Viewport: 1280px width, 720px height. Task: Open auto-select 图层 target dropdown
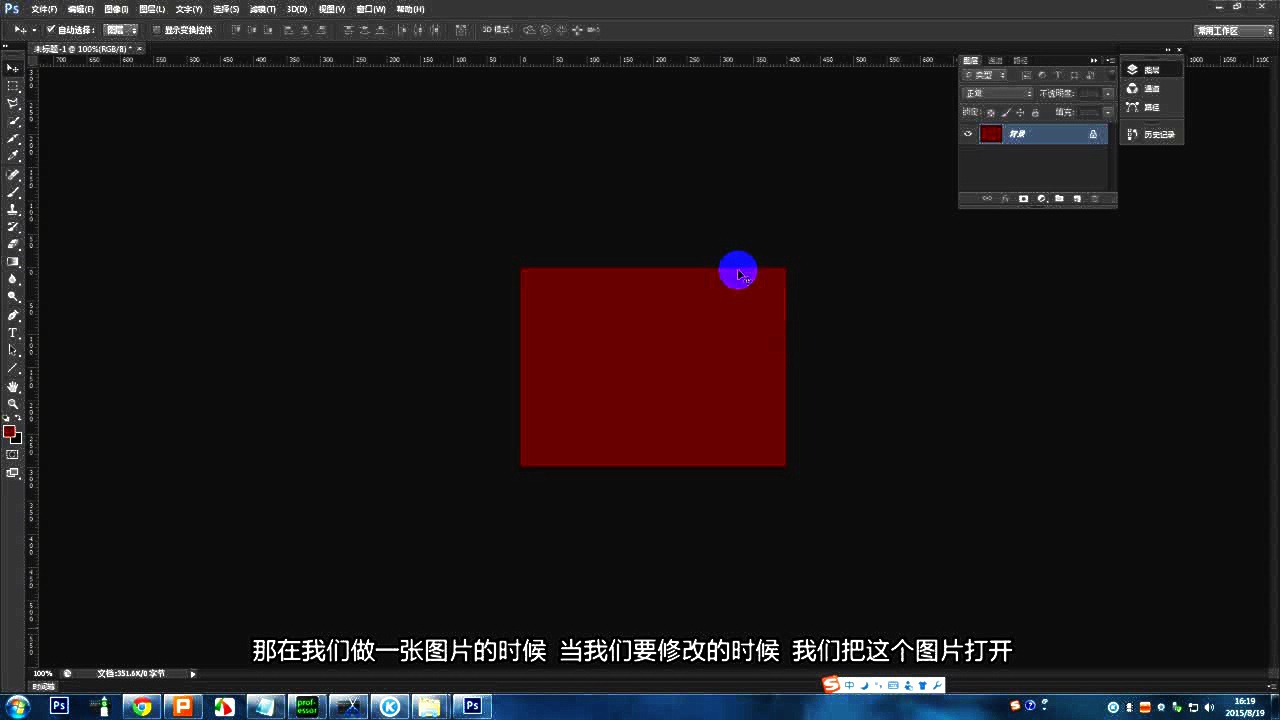[121, 30]
